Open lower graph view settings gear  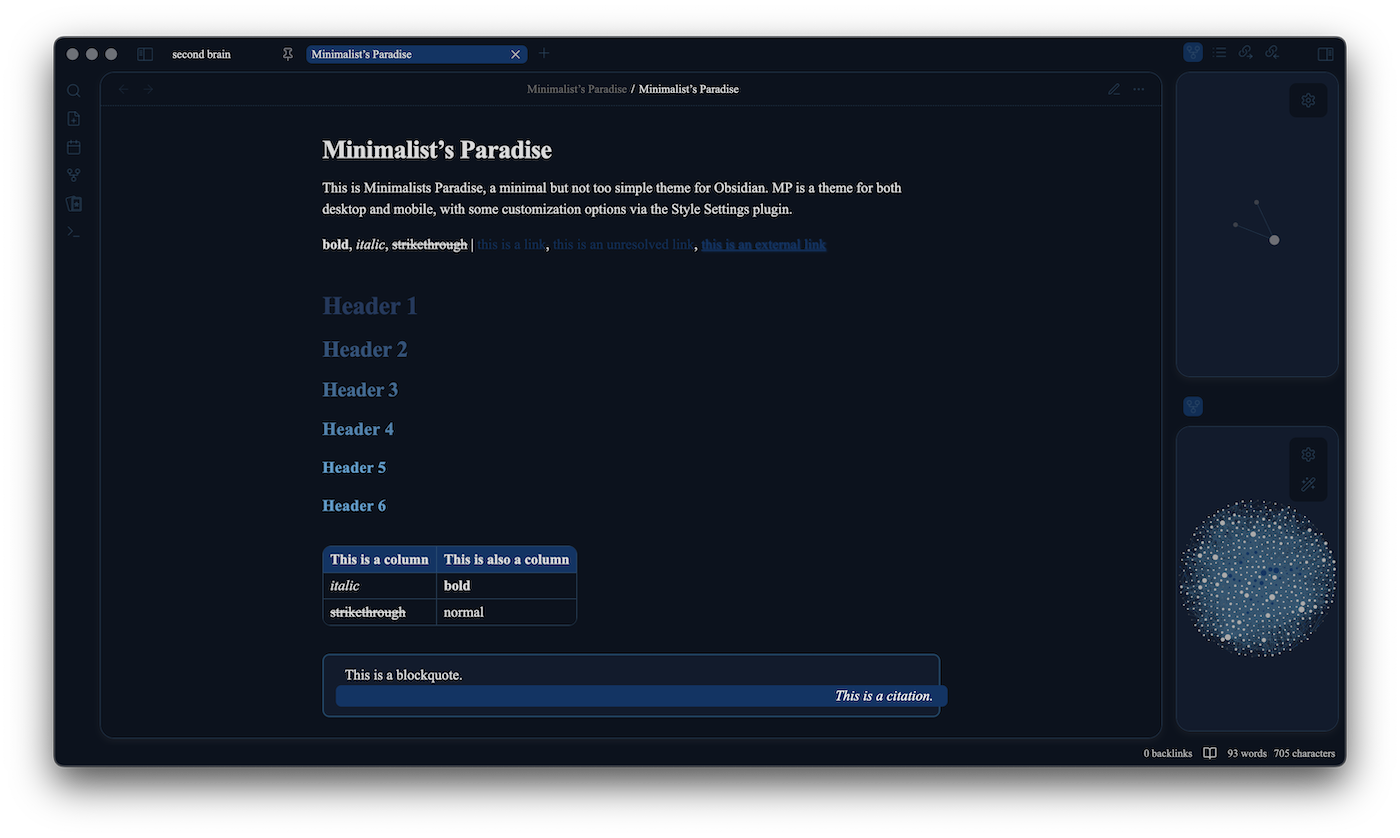[x=1308, y=455]
